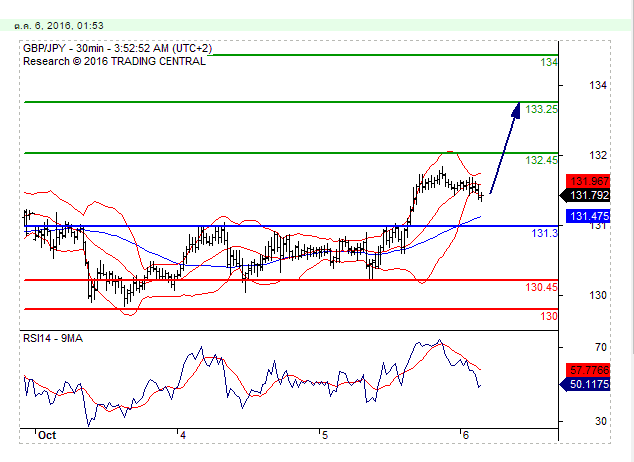This screenshot has width=634, height=462.
Task: Click the 30 level on RSI axis
Action: [600, 422]
